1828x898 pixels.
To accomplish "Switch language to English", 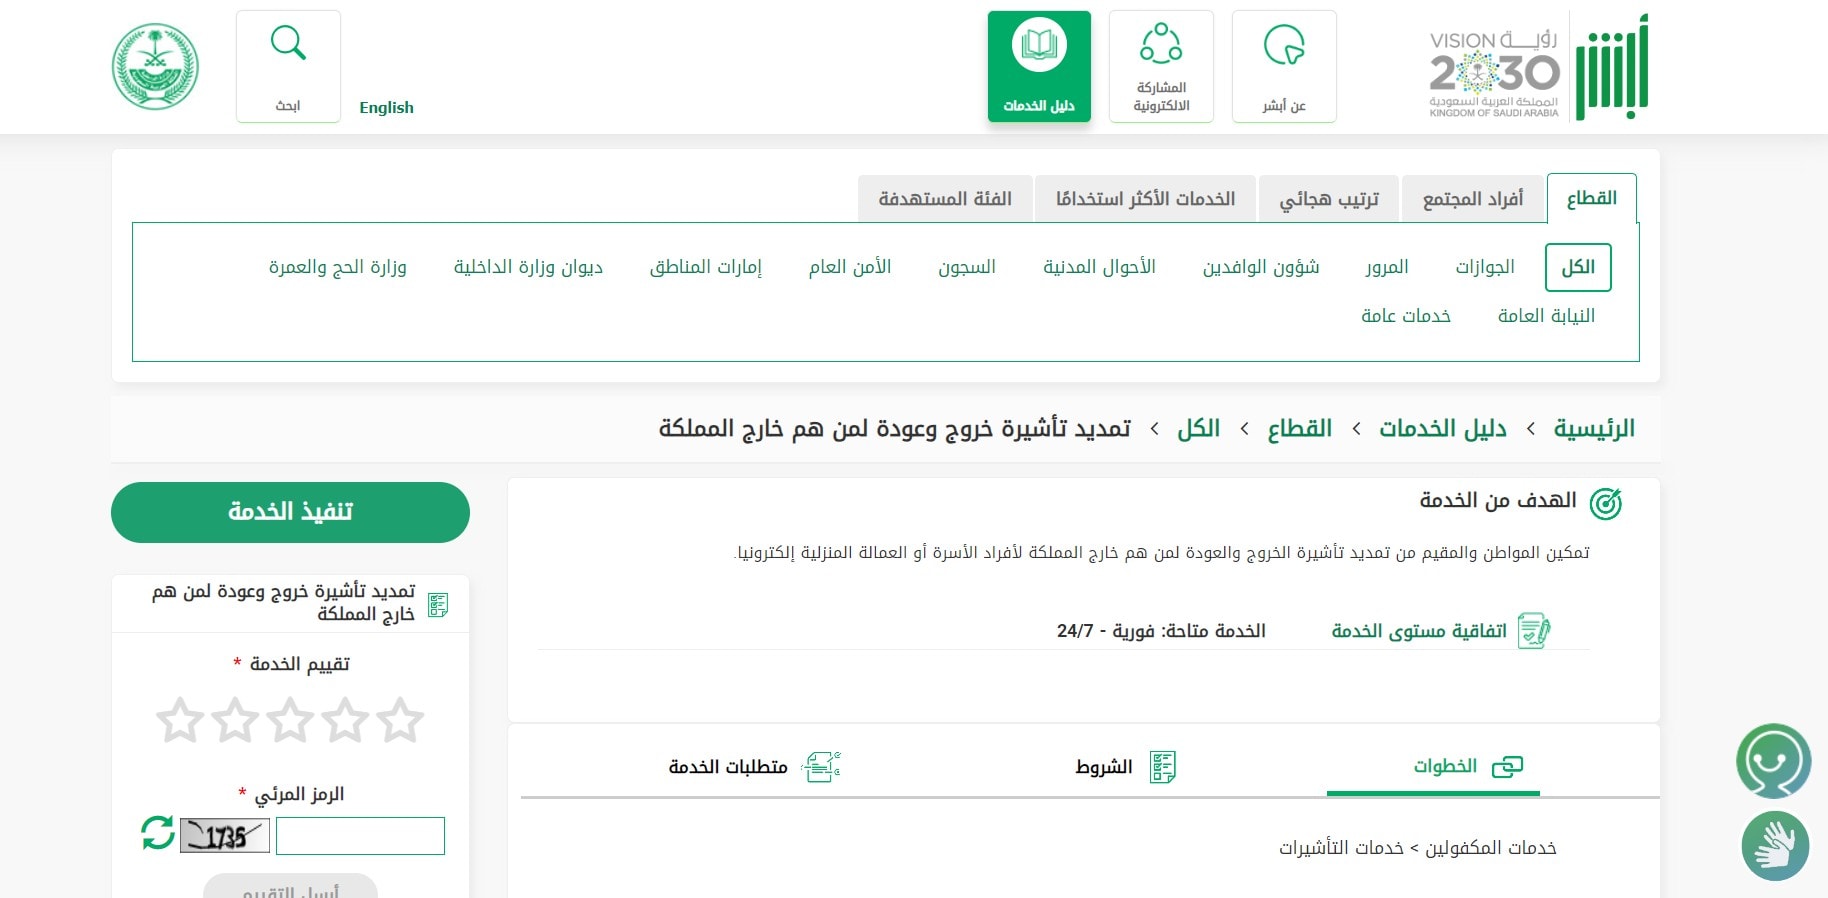I will click(386, 107).
